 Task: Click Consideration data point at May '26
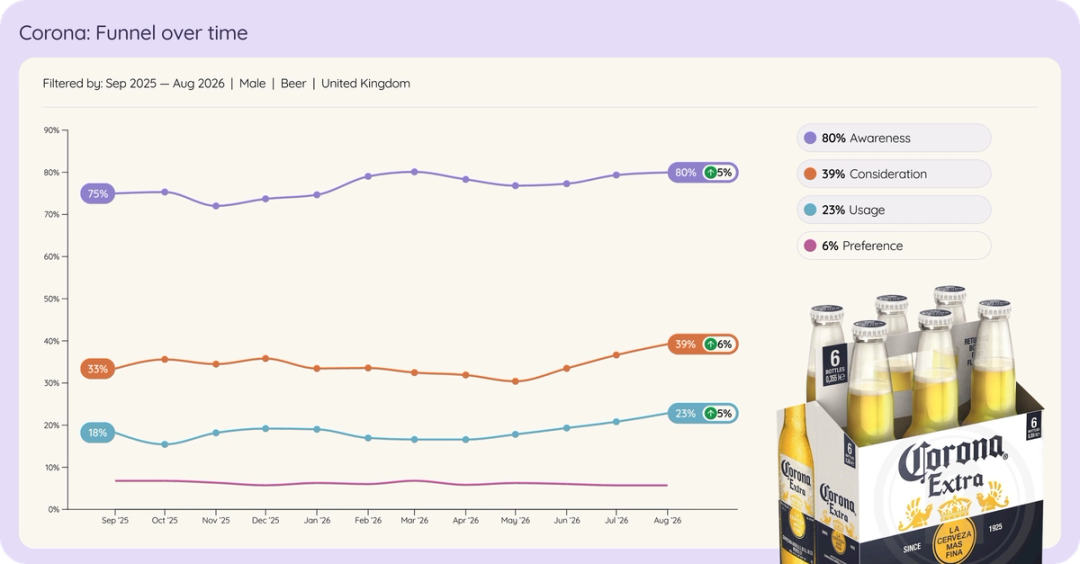(515, 381)
